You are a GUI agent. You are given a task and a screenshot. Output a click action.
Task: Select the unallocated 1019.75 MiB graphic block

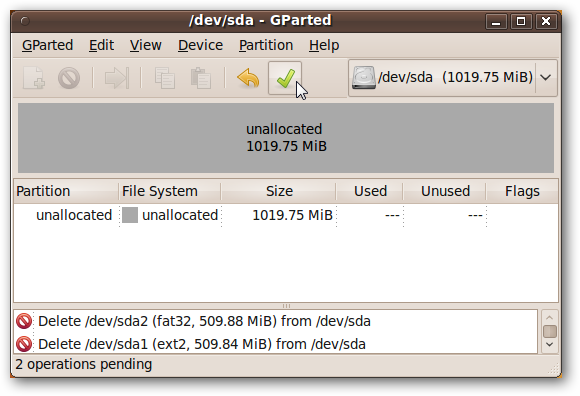(x=286, y=138)
